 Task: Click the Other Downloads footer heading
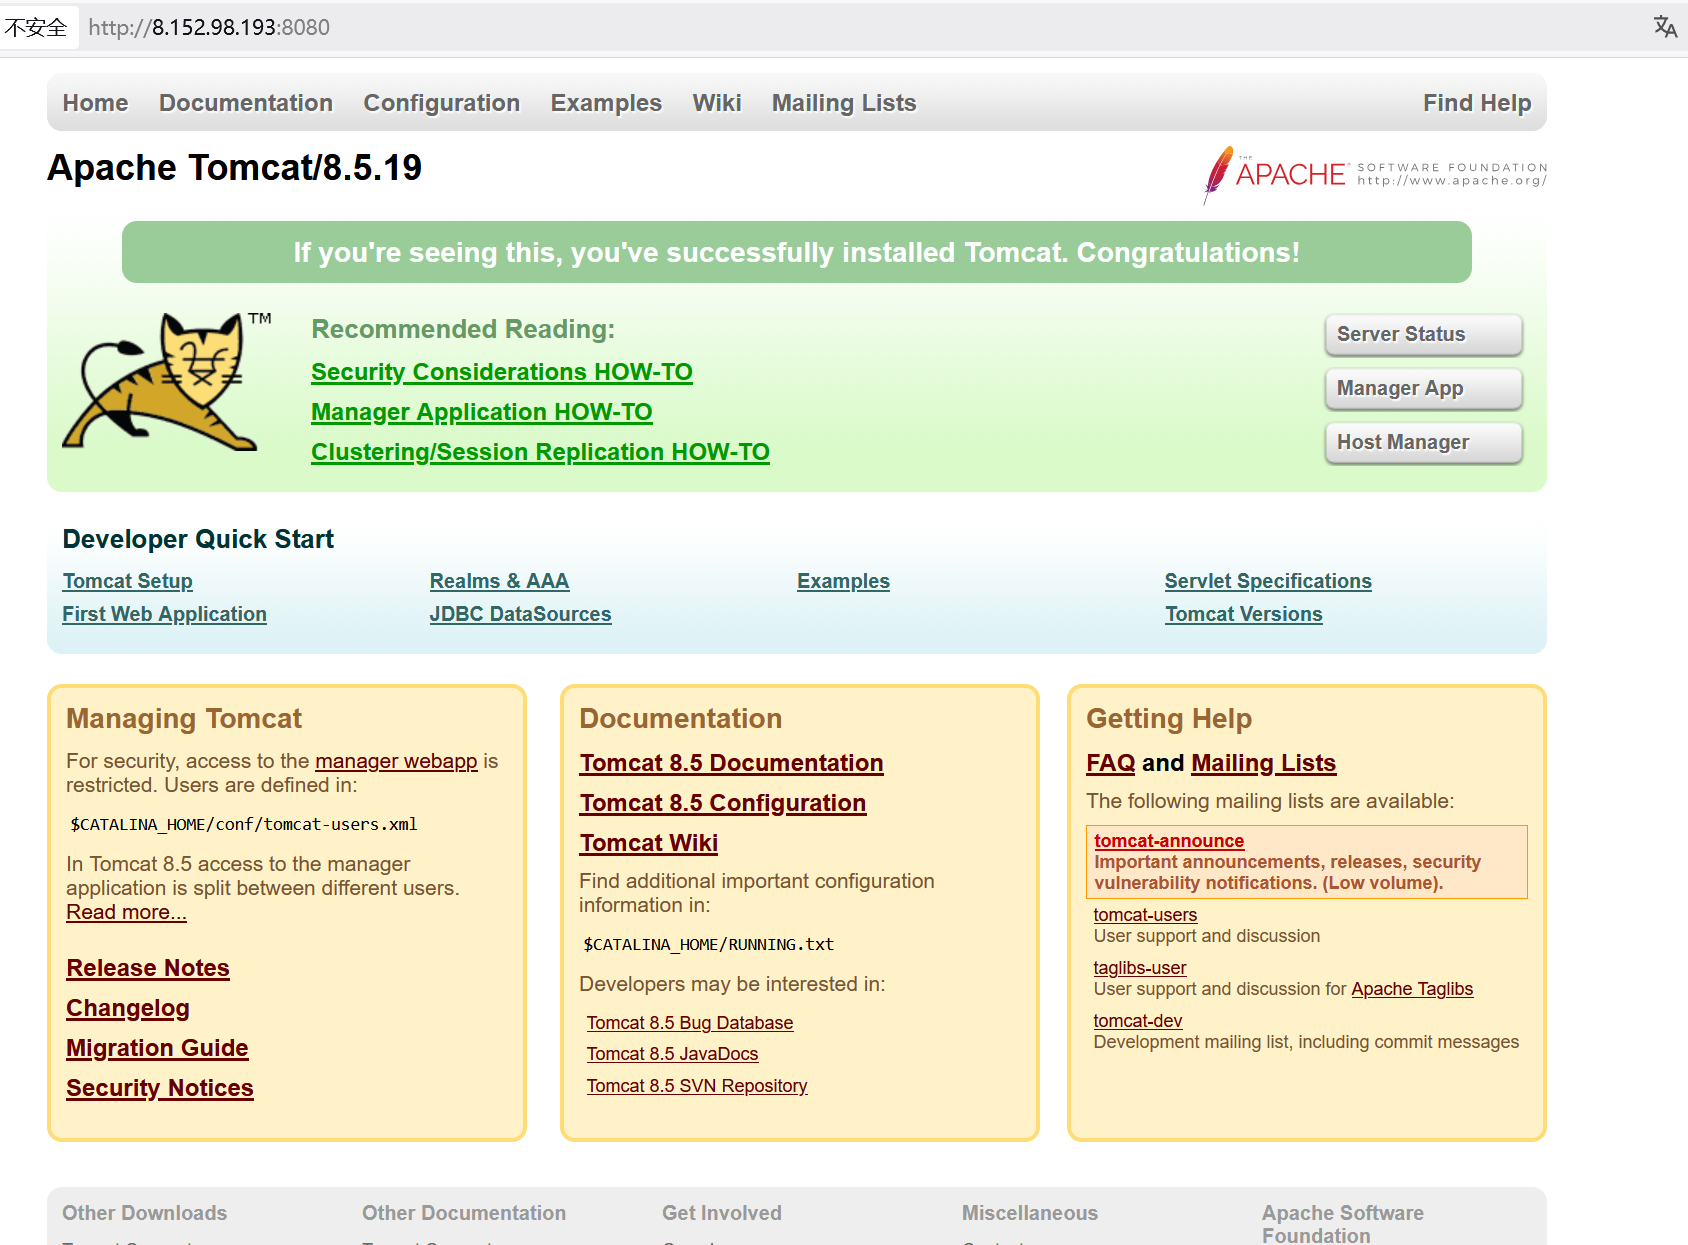tap(145, 1213)
